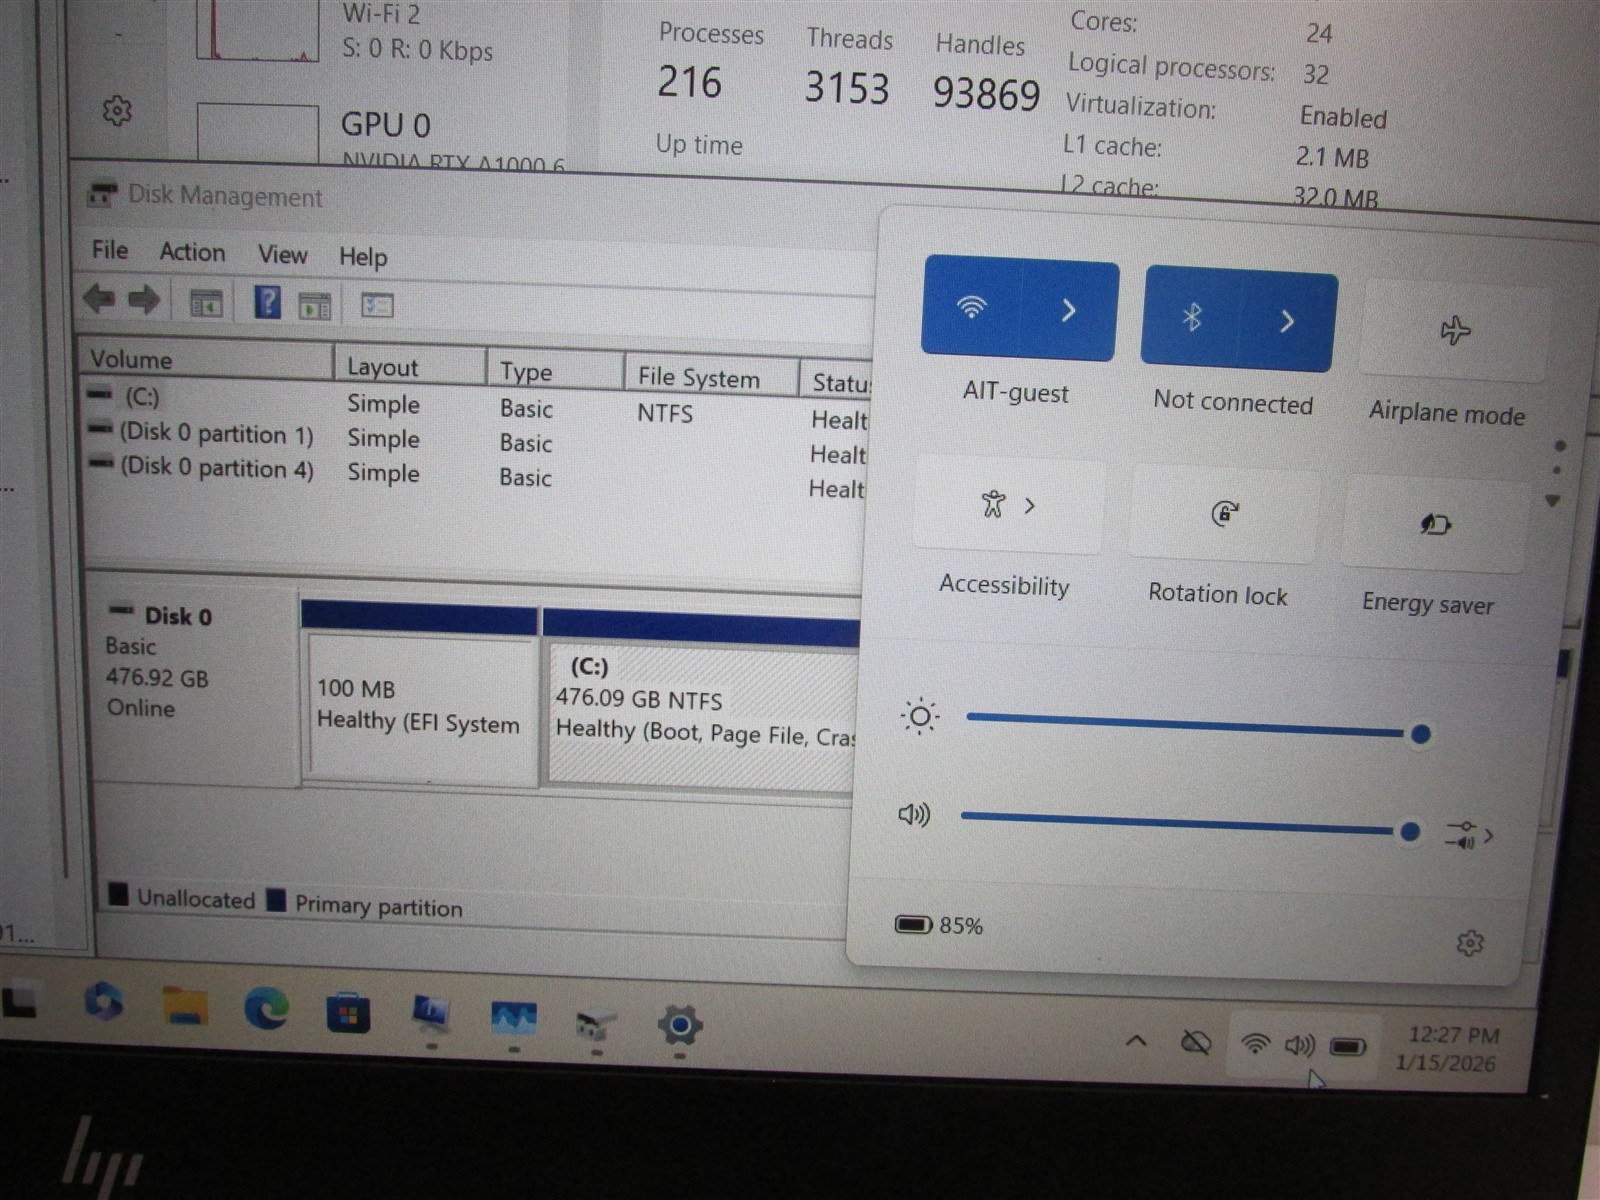Open the View menu in Disk Management
Image resolution: width=1600 pixels, height=1200 pixels.
click(283, 255)
